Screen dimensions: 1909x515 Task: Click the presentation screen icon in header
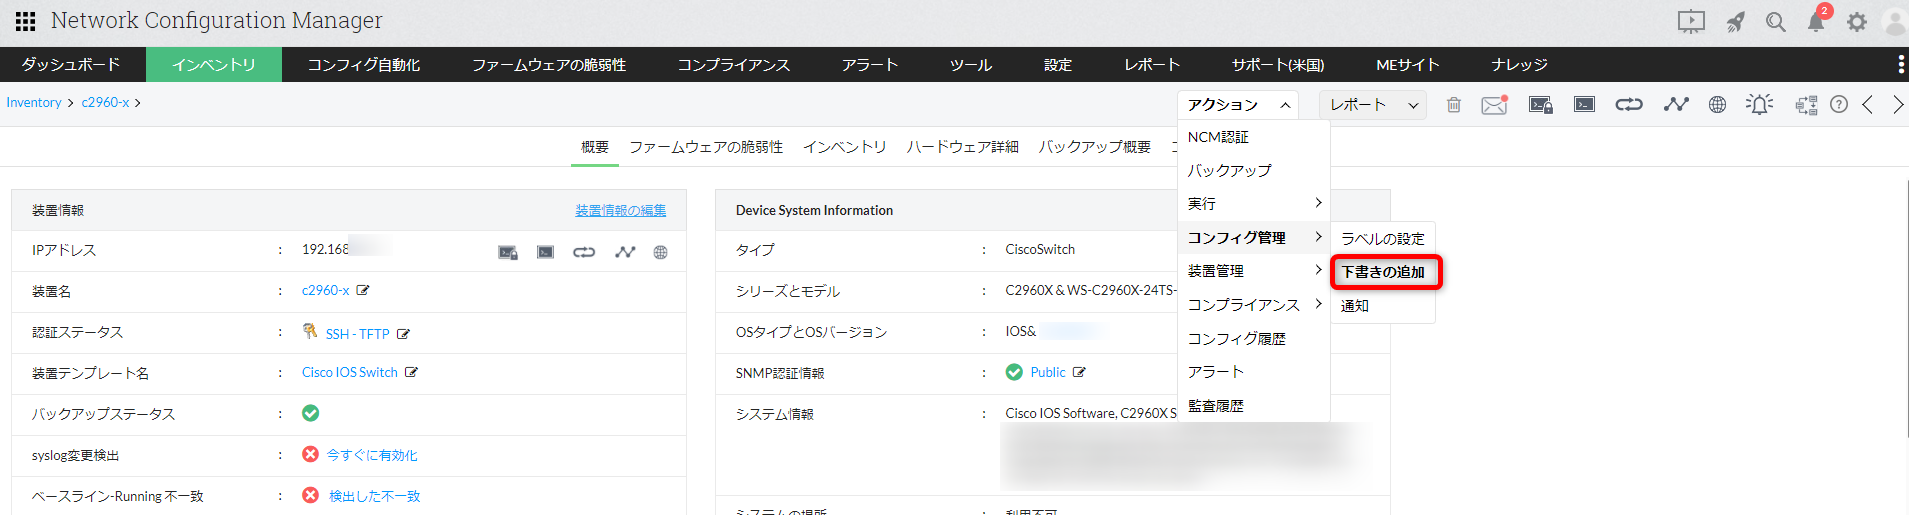point(1691,22)
